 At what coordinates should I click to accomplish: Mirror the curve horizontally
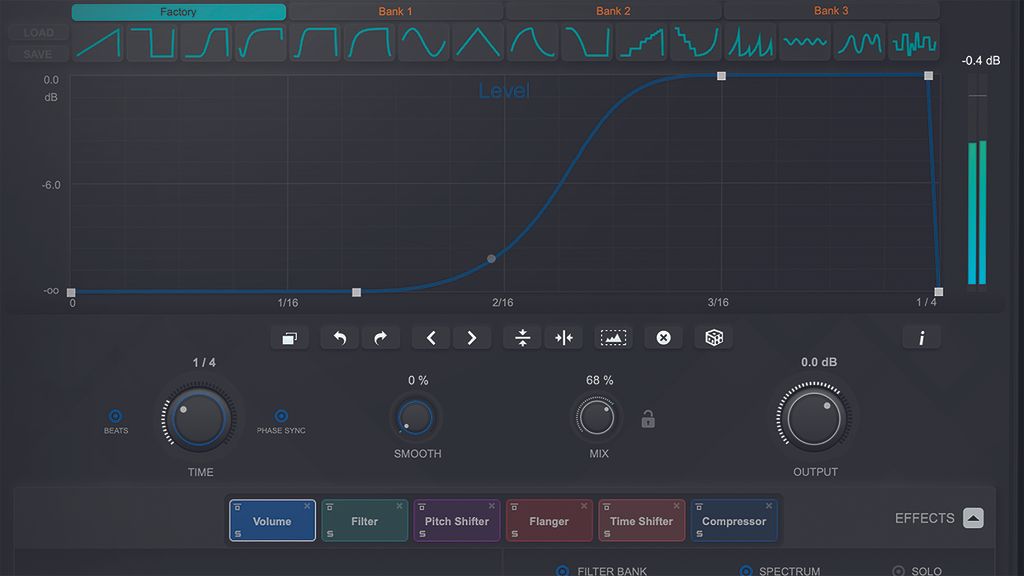(564, 337)
